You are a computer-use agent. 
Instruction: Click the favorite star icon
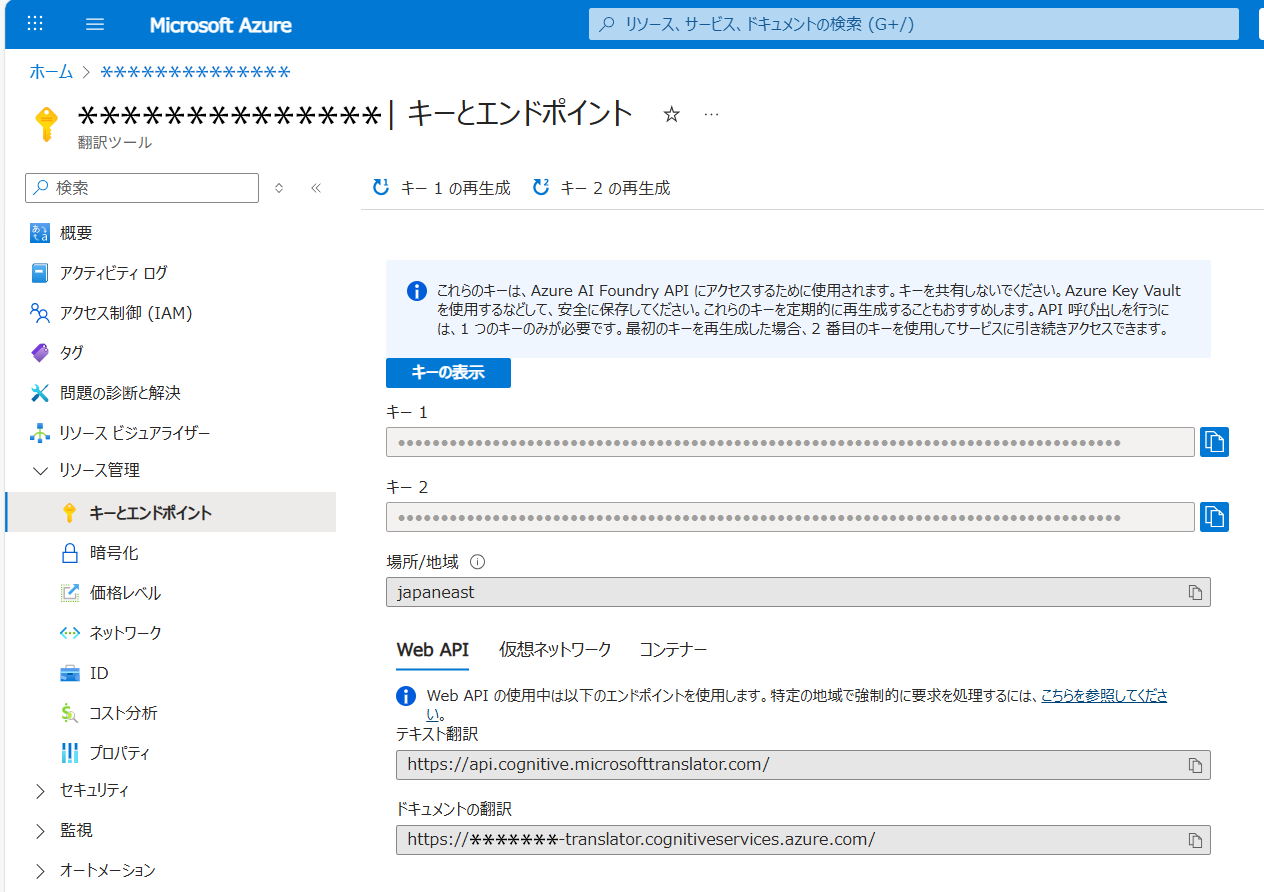coord(672,115)
